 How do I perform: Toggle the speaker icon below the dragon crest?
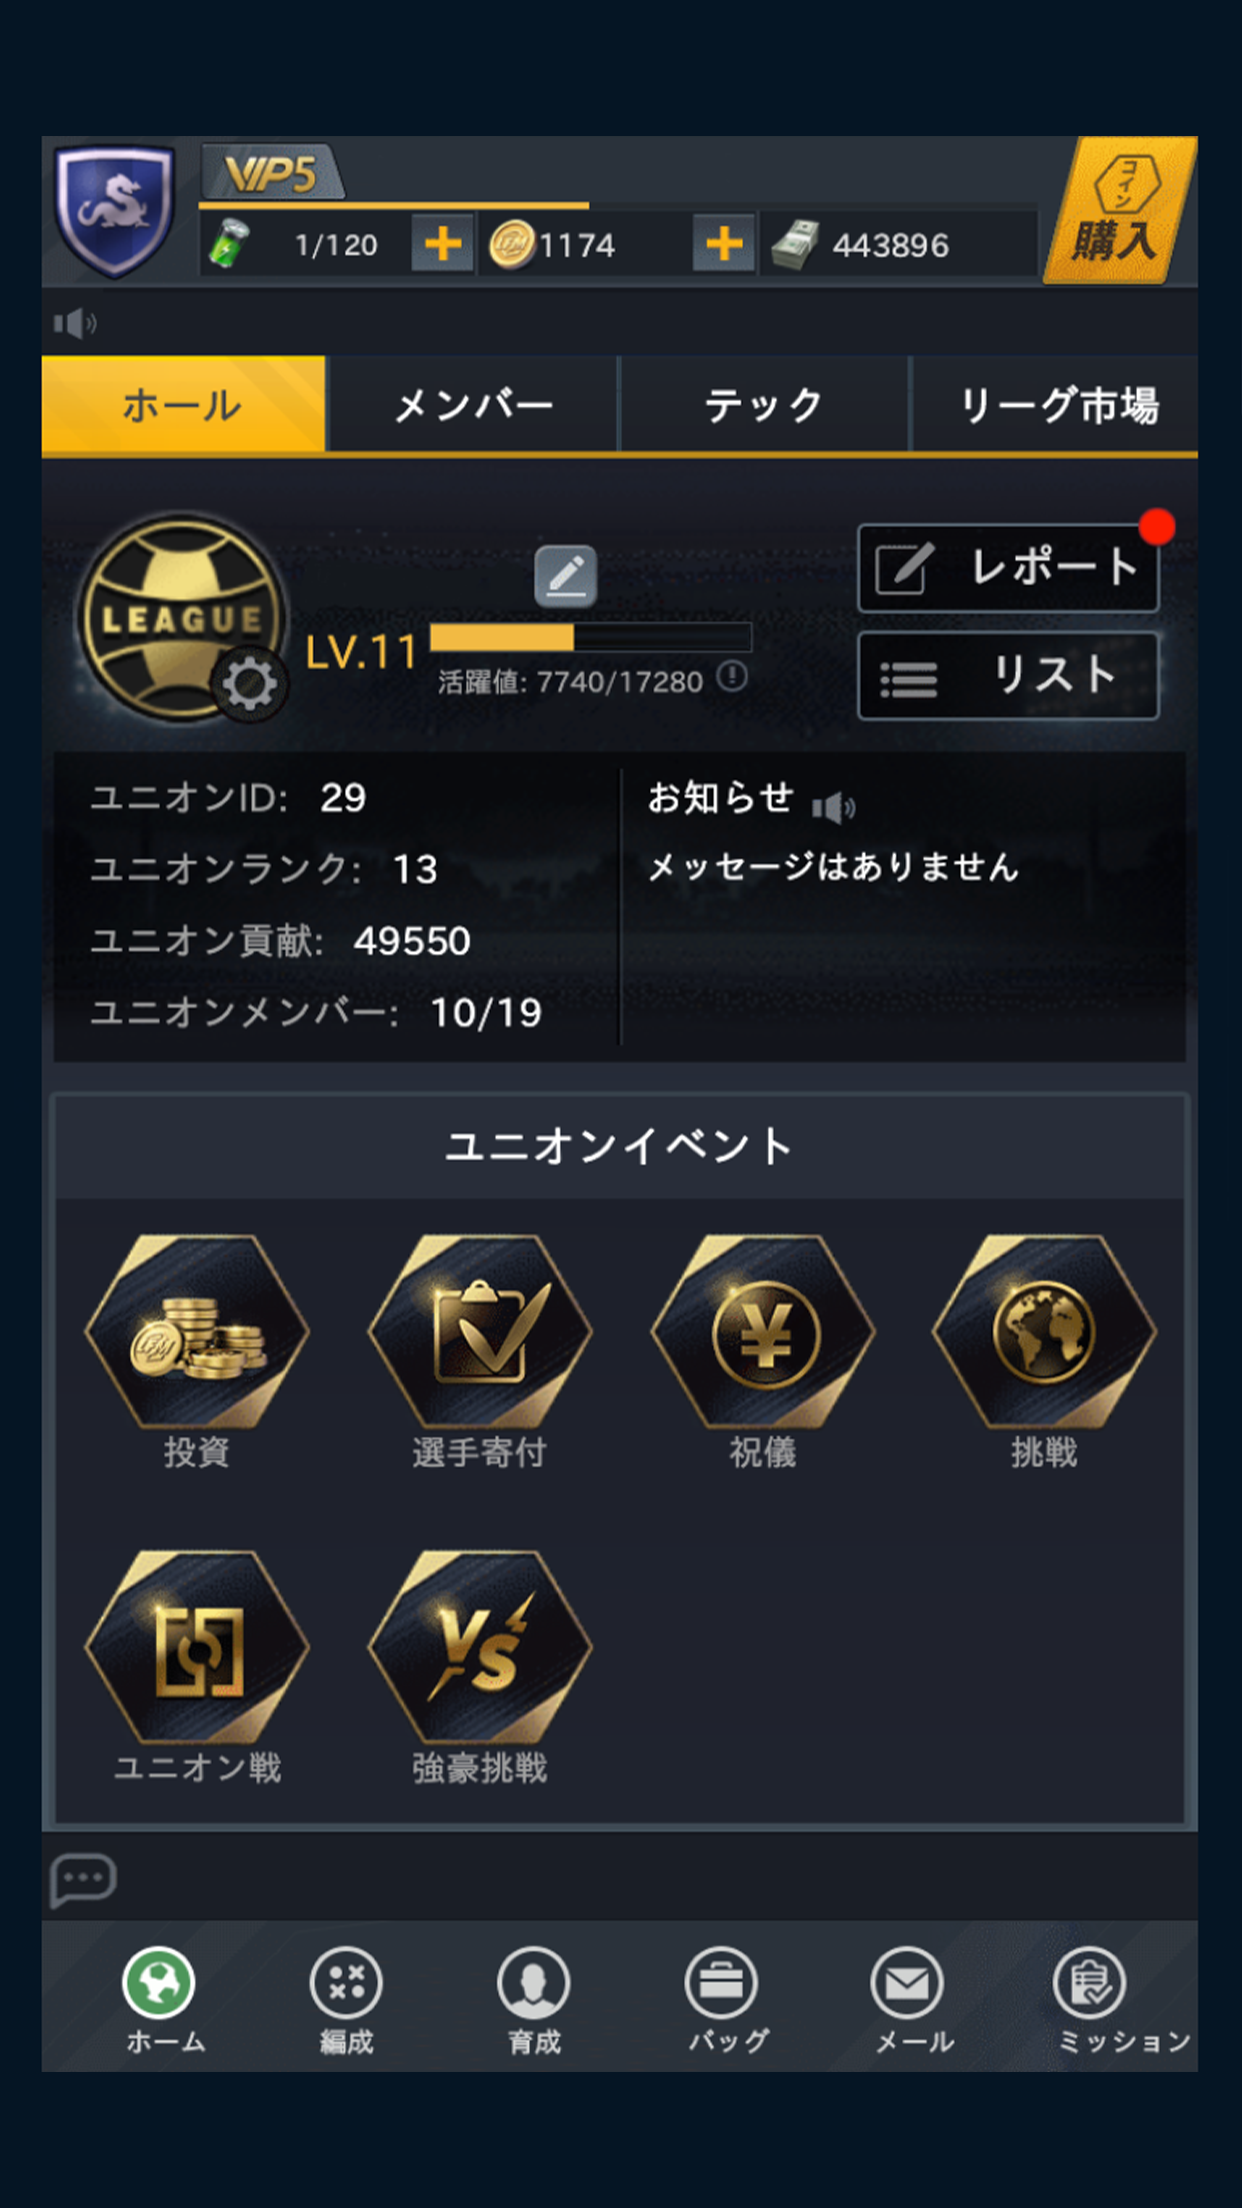tap(75, 323)
